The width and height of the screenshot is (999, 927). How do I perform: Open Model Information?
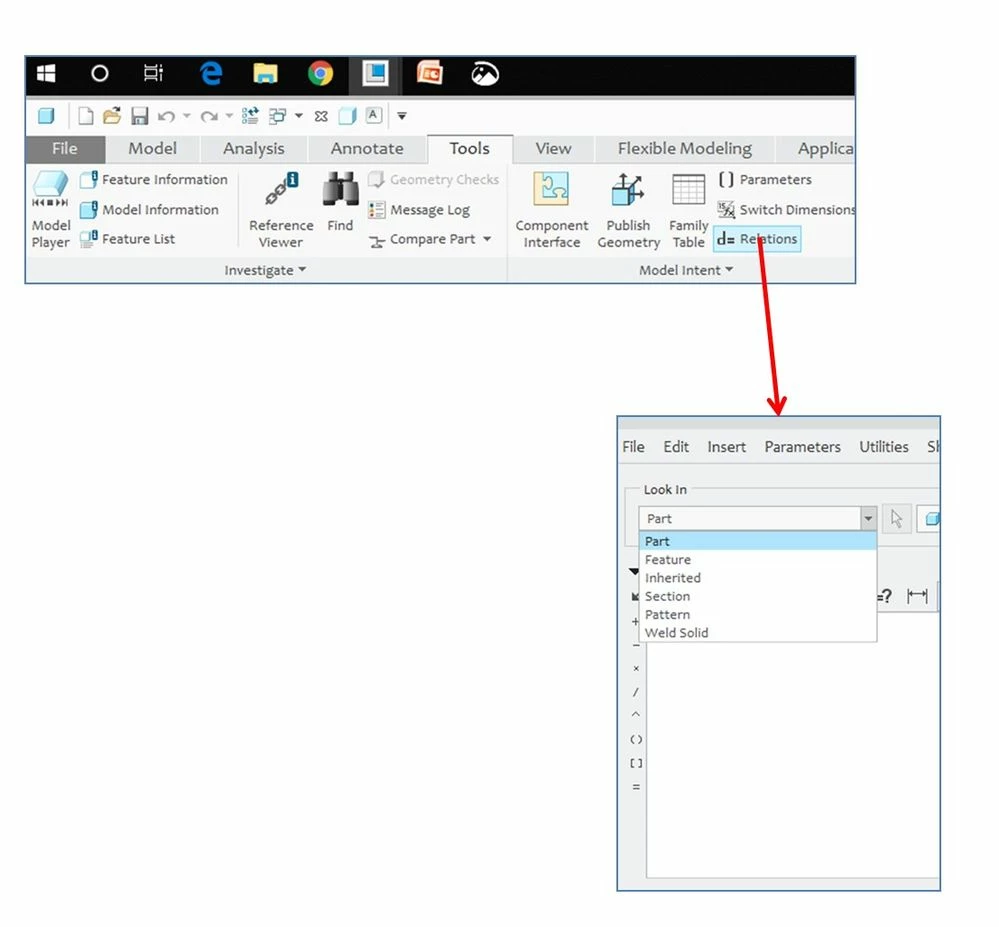click(149, 210)
